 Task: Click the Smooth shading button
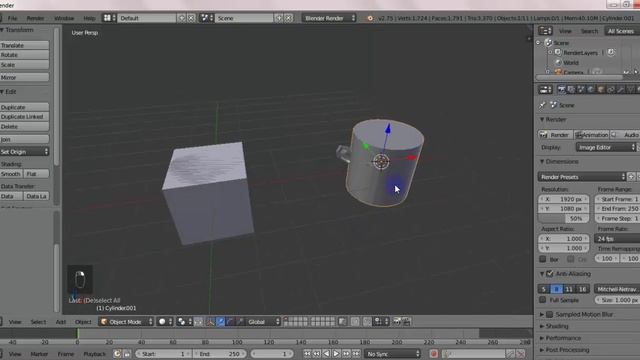click(x=11, y=173)
